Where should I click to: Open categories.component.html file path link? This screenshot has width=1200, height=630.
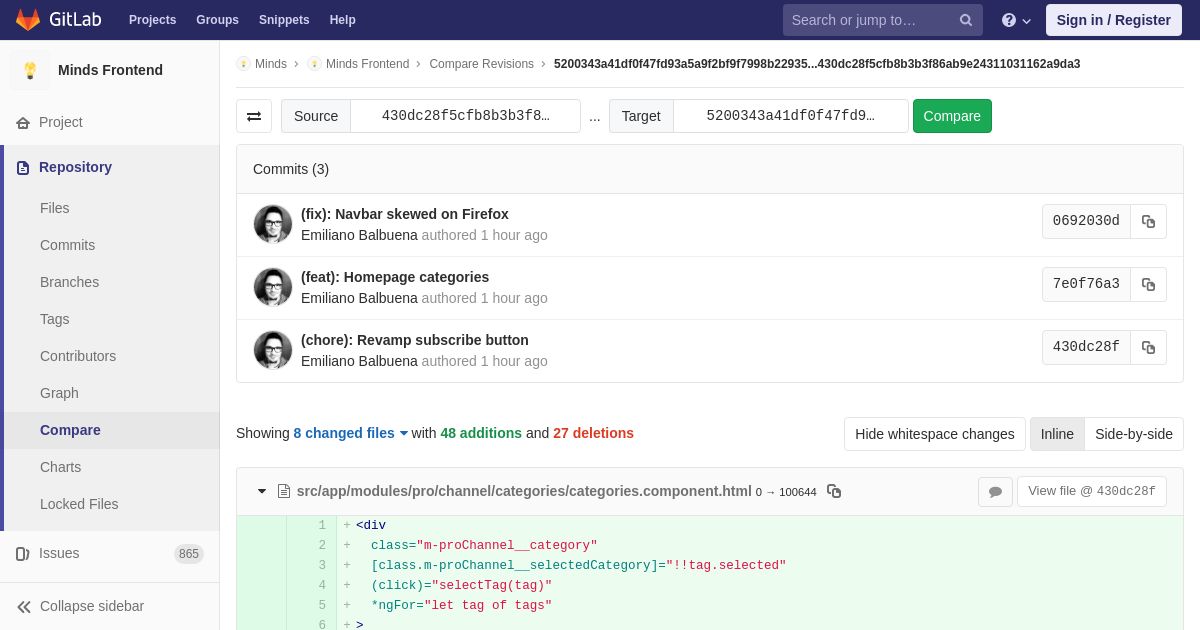pos(524,491)
